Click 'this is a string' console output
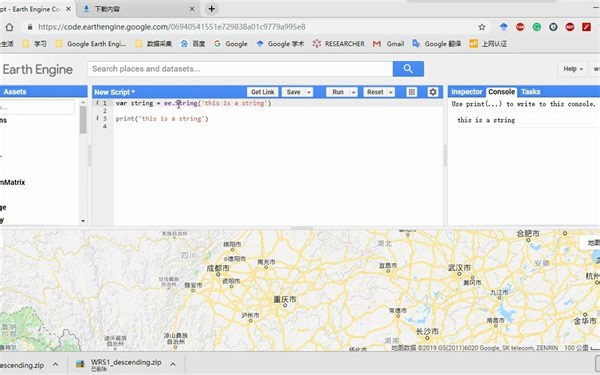The image size is (600, 375). coord(486,120)
